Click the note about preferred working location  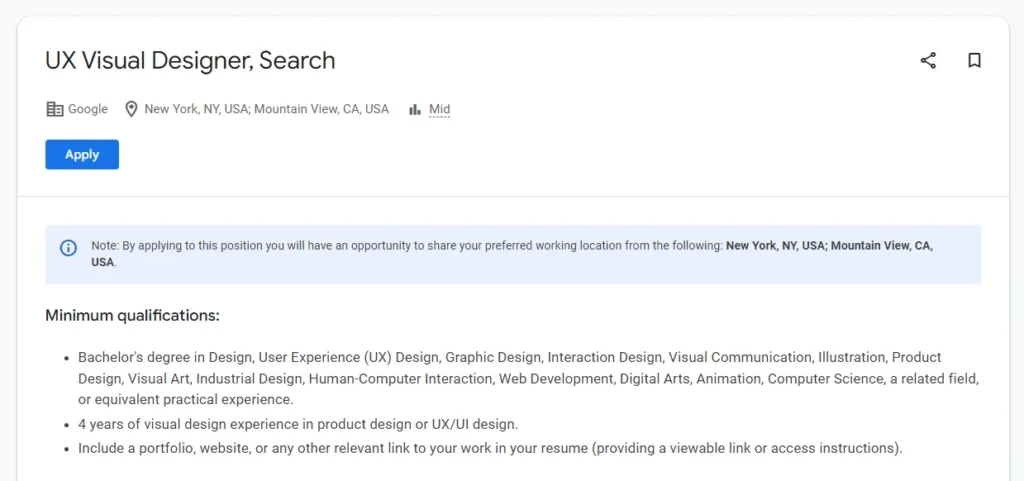point(400,245)
